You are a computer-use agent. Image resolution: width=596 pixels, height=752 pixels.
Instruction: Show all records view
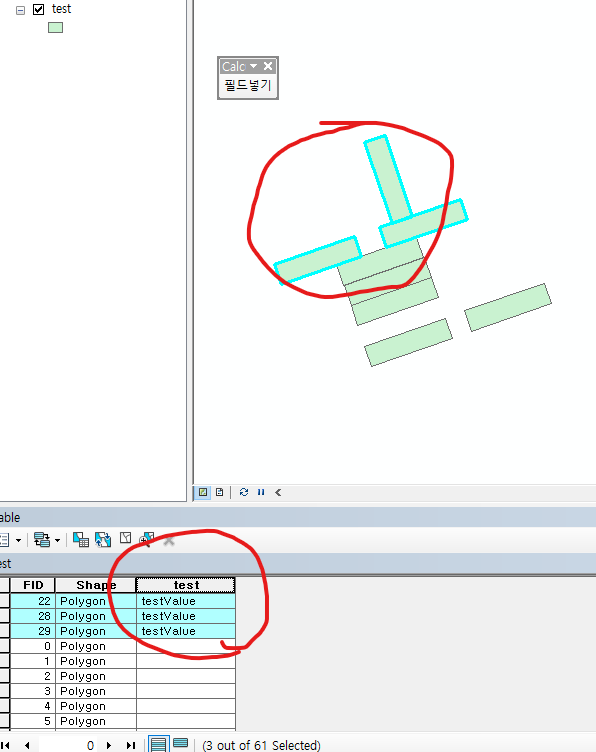158,744
